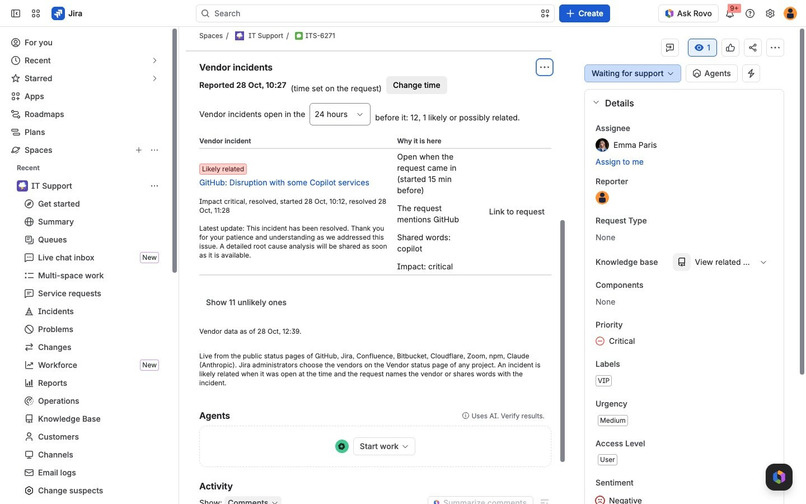Image resolution: width=806 pixels, height=504 pixels.
Task: Expand the Recent menu chevron
Action: click(154, 61)
